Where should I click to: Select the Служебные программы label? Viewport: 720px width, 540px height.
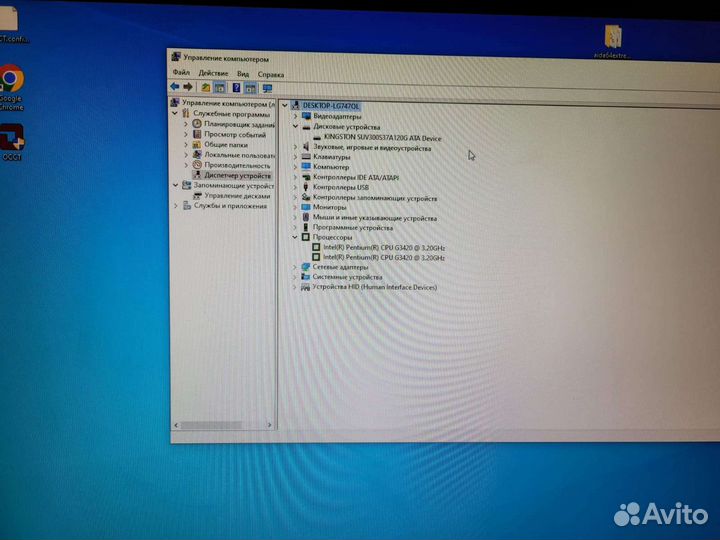point(231,113)
